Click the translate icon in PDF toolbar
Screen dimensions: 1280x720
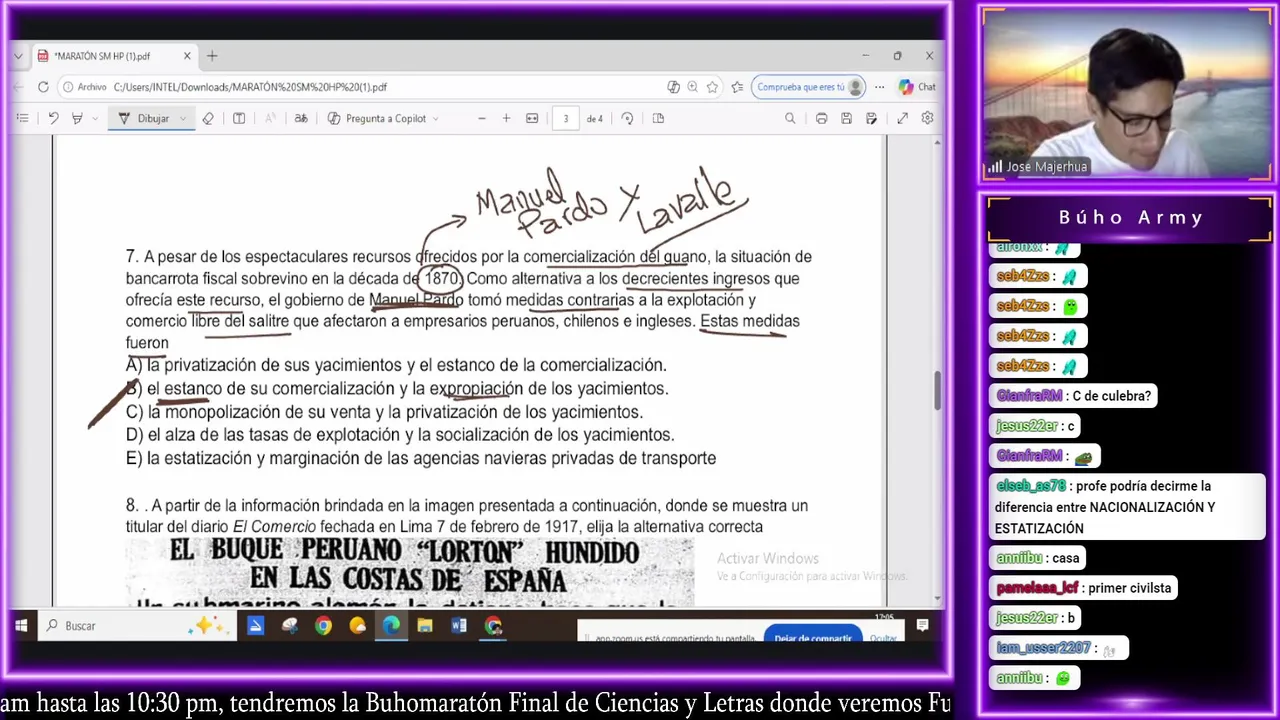301,118
